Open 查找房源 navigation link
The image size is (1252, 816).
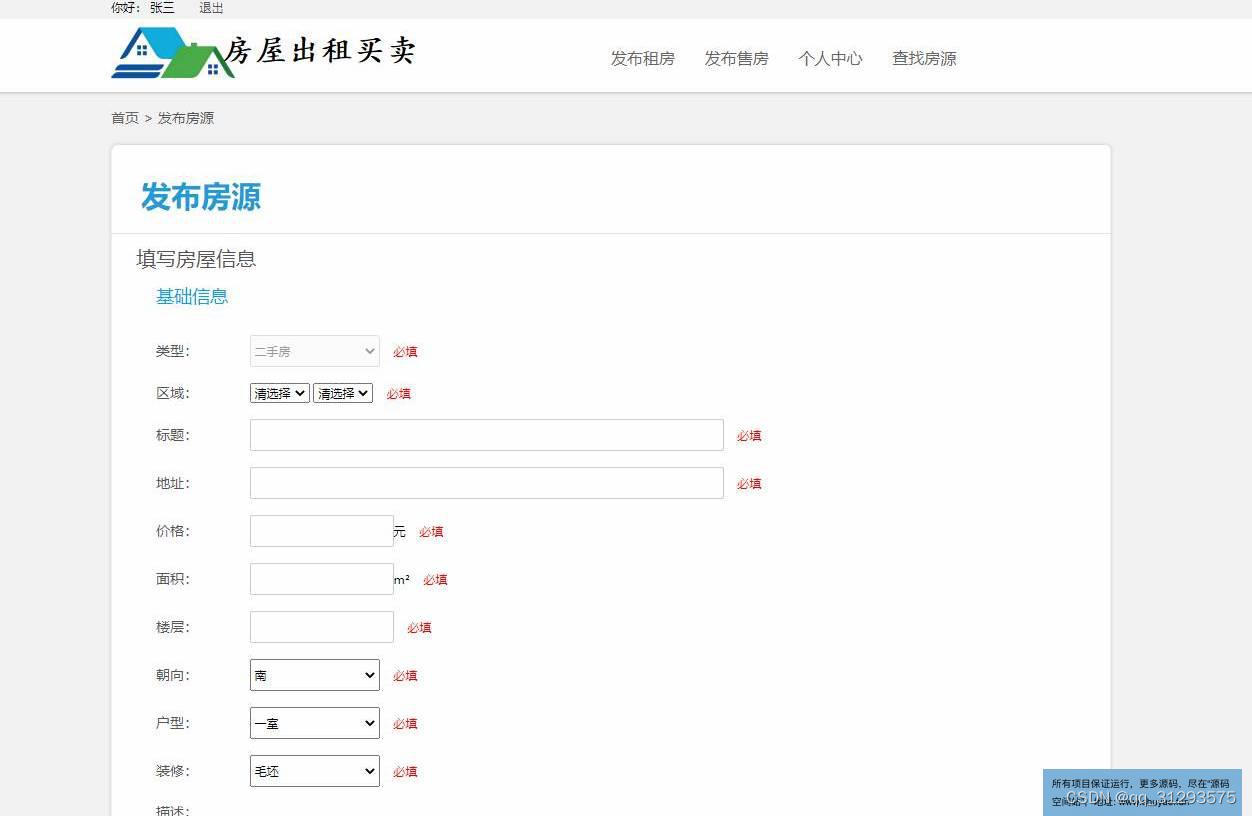point(924,58)
